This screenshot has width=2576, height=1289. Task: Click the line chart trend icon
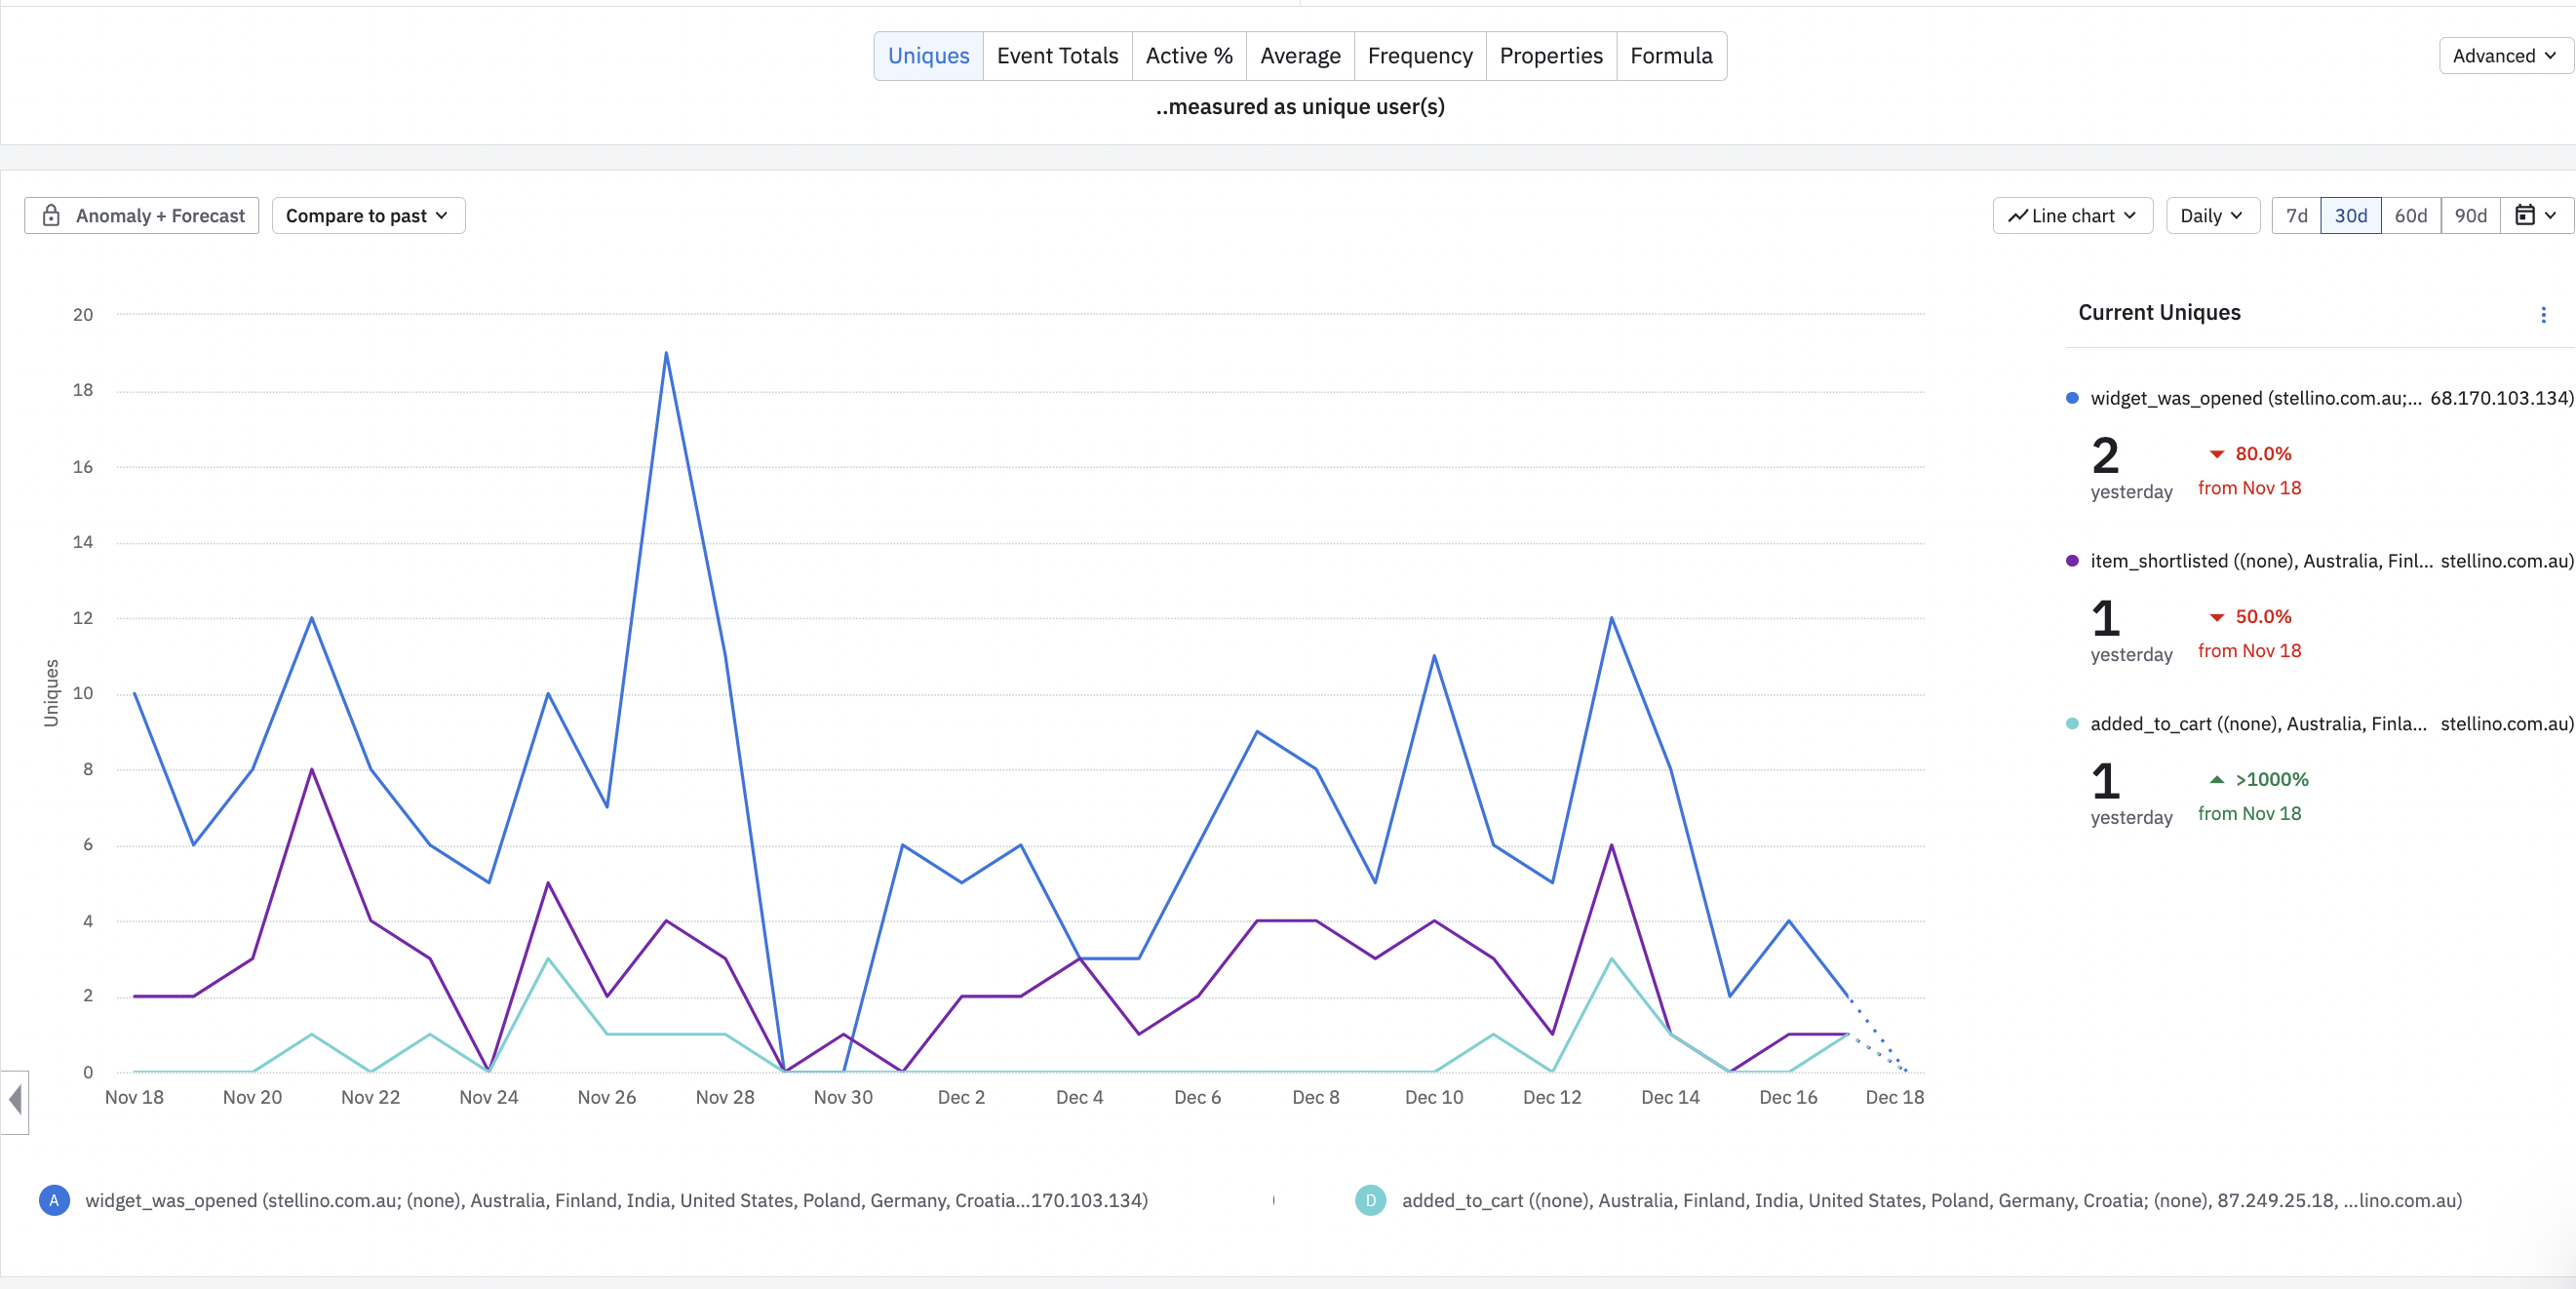point(2018,216)
